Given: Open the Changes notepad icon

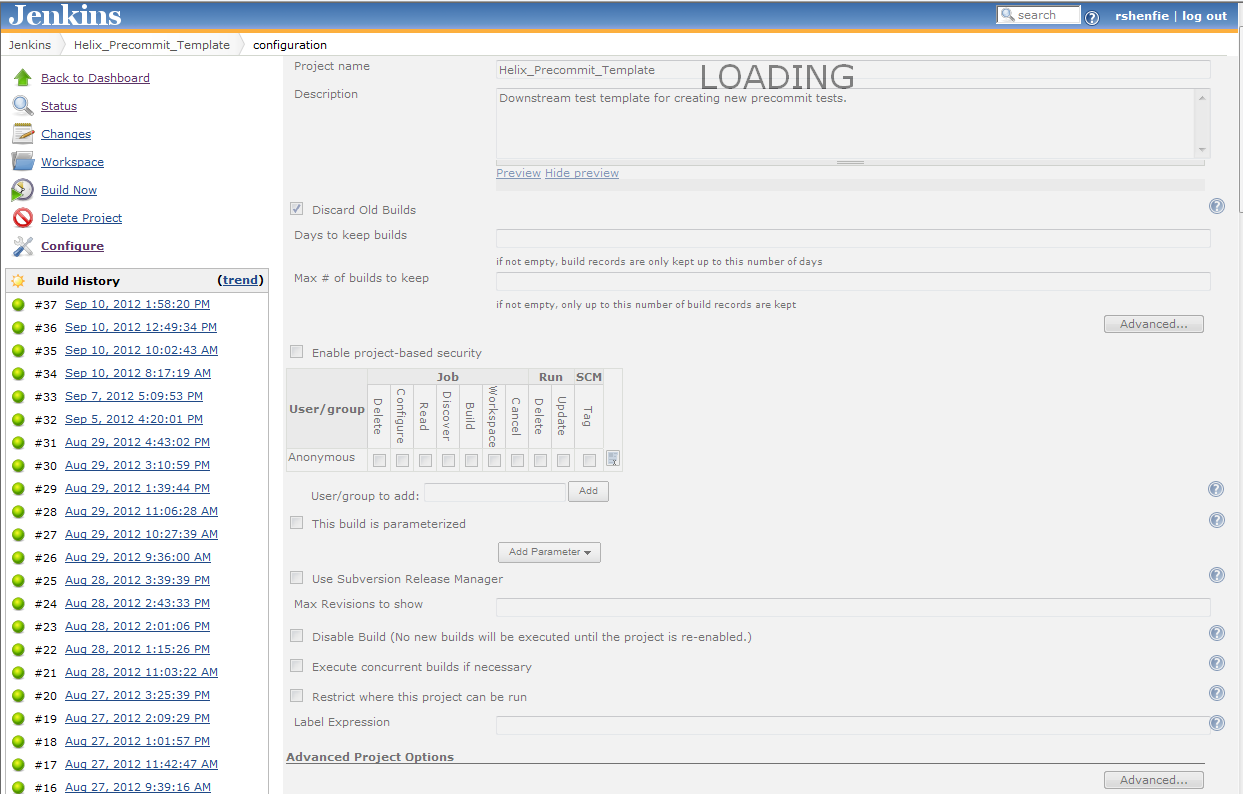Looking at the screenshot, I should tap(23, 134).
